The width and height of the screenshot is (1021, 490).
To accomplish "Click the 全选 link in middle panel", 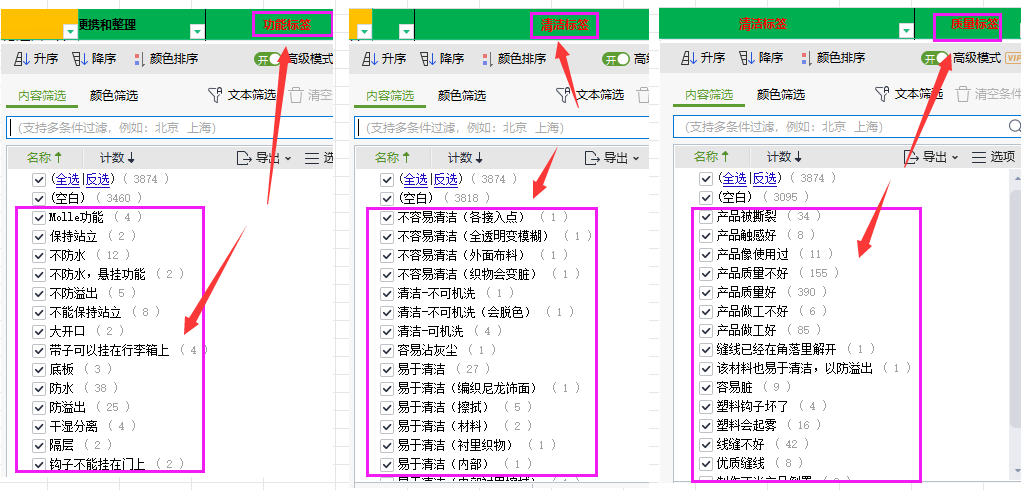I will pos(415,179).
